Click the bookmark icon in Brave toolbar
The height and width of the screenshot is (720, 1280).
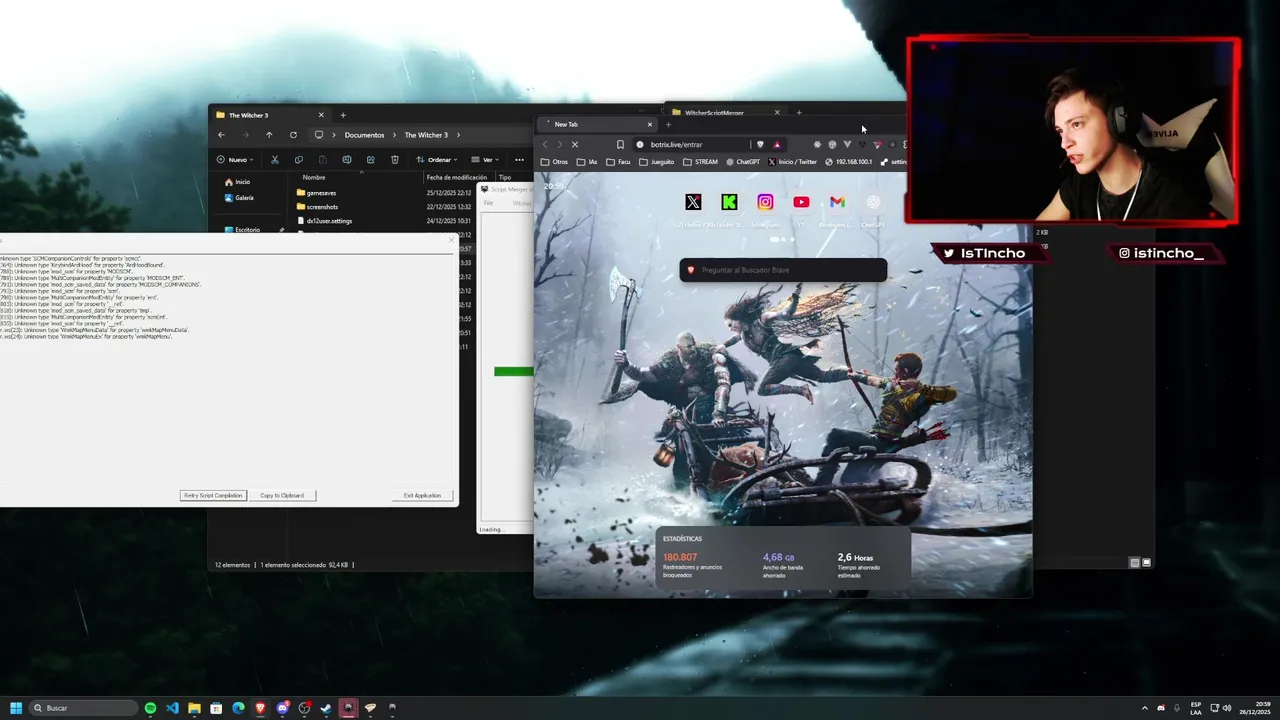coord(620,144)
